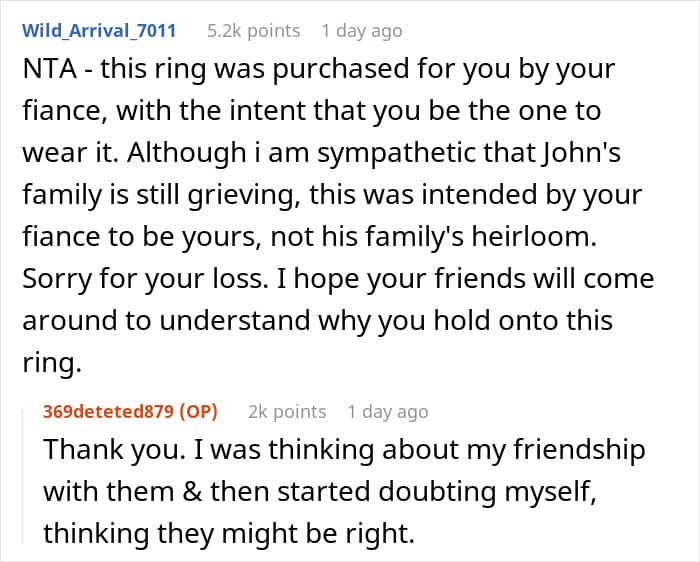Click 'Thank you.' at start of OP reply
The height and width of the screenshot is (562, 700).
click(115, 449)
